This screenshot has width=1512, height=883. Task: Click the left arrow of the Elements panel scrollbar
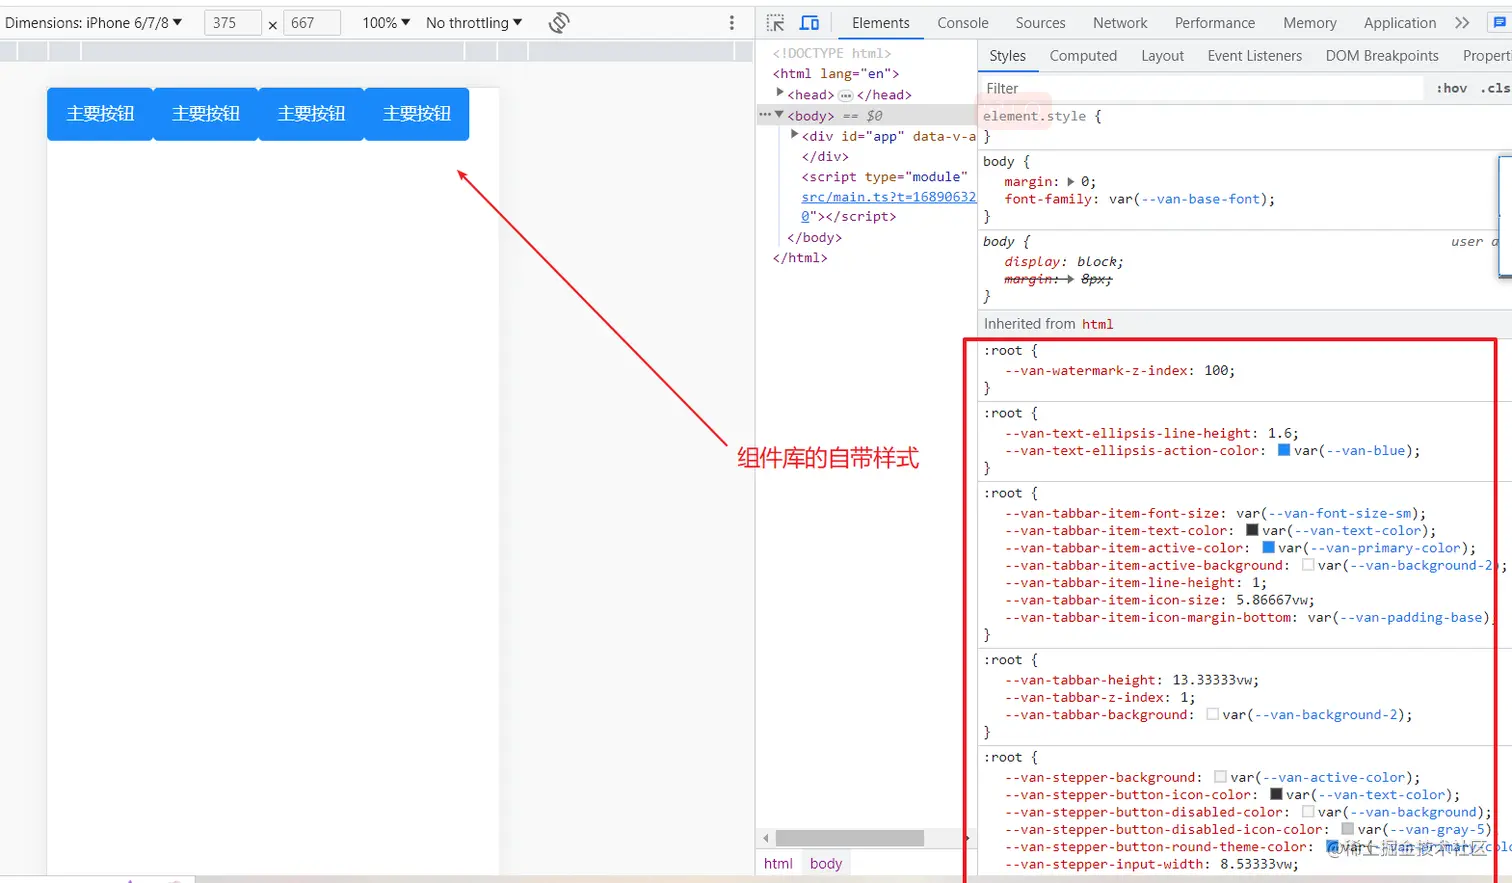tap(766, 838)
